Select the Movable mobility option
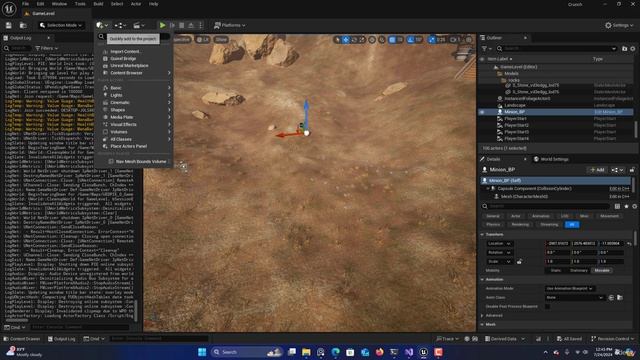 [602, 271]
